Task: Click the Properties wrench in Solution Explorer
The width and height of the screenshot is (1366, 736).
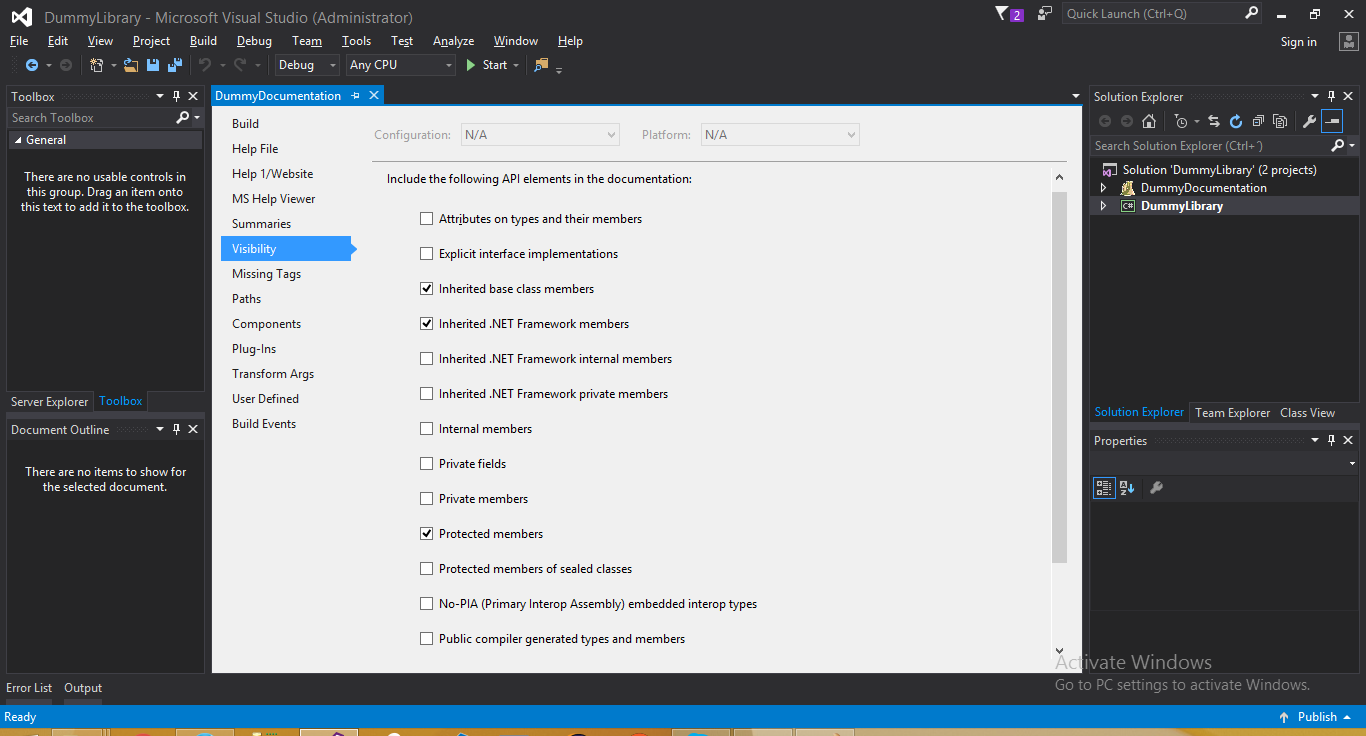Action: tap(1309, 121)
